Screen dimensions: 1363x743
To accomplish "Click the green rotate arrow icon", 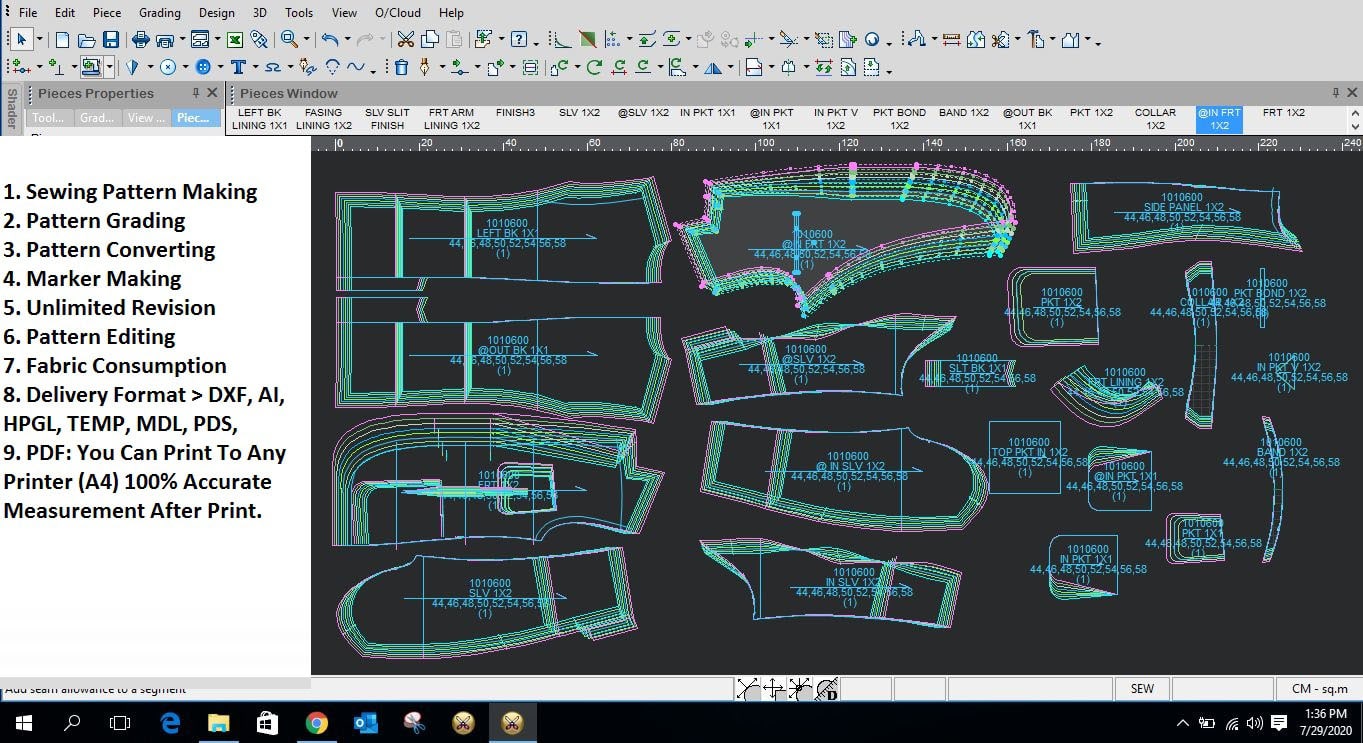I will coord(594,67).
